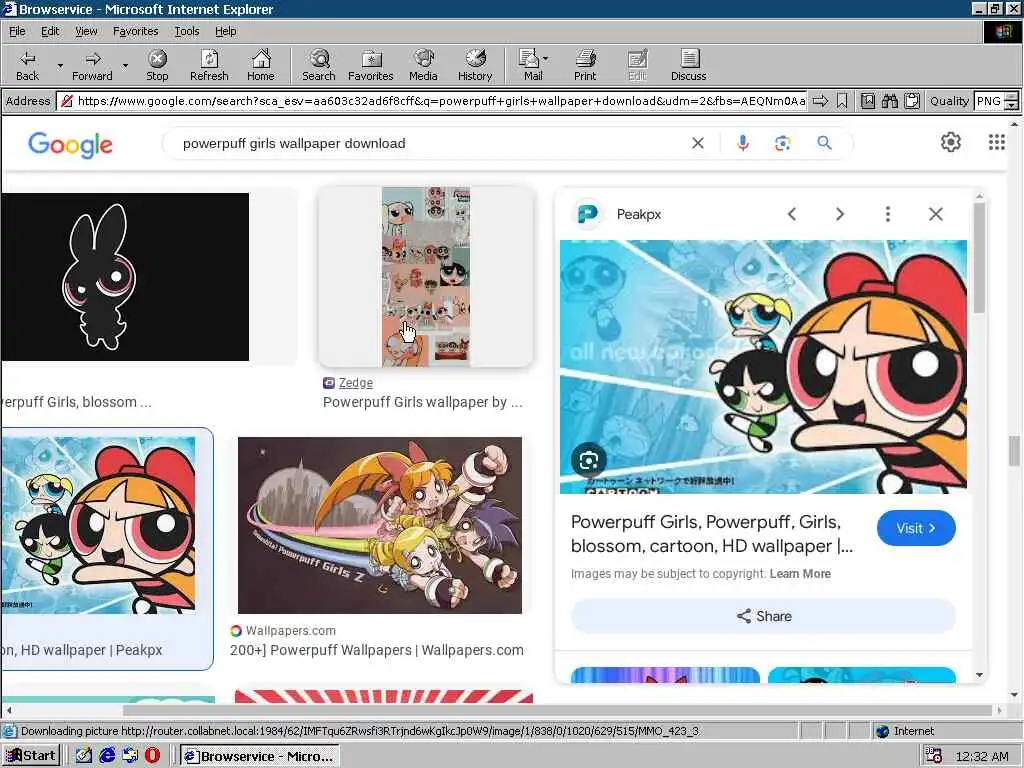Viewport: 1024px width, 768px height.
Task: Click the Zedge source link
Action: (355, 383)
